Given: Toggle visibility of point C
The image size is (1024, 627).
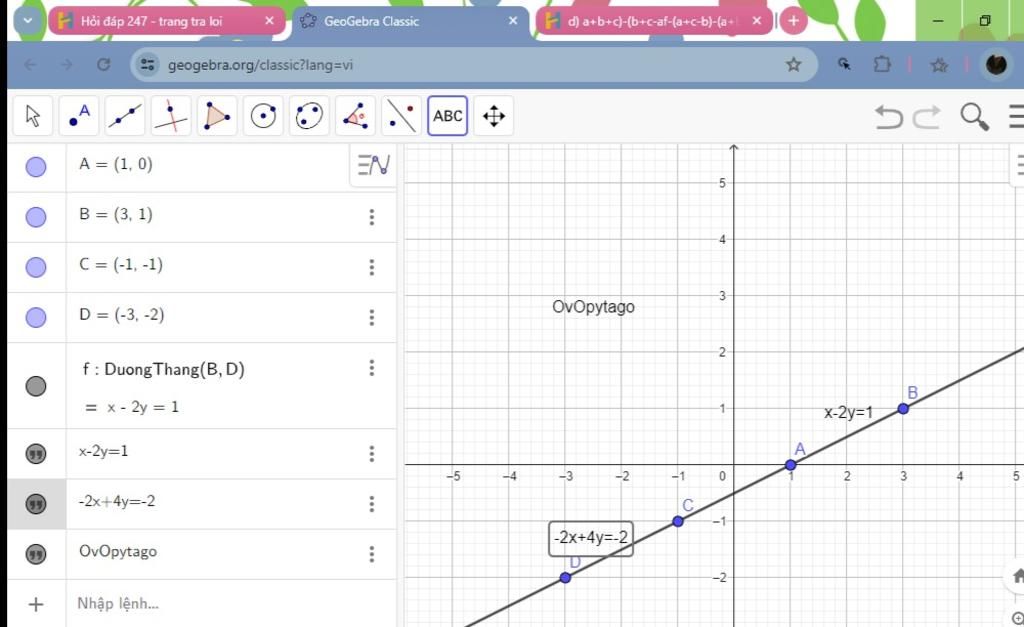Looking at the screenshot, I should click(x=36, y=267).
